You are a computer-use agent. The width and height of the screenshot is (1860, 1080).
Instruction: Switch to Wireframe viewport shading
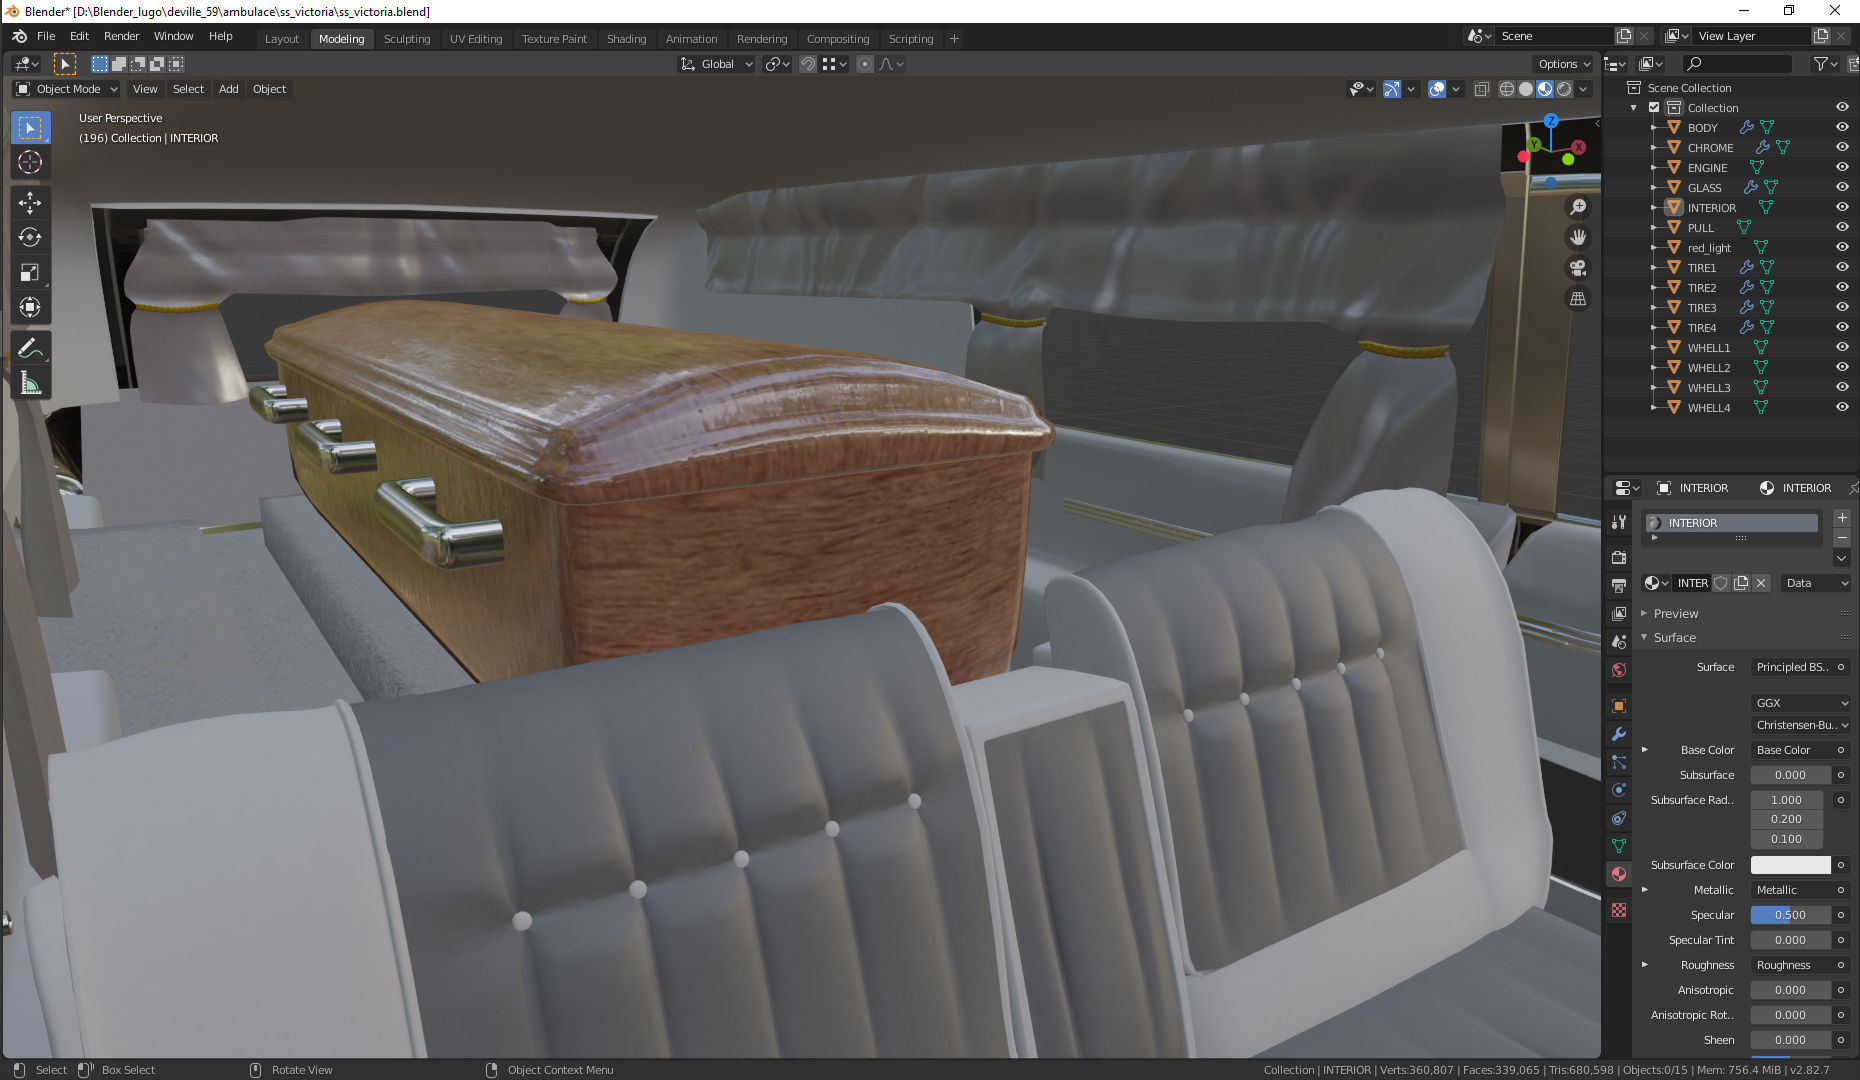(x=1507, y=89)
